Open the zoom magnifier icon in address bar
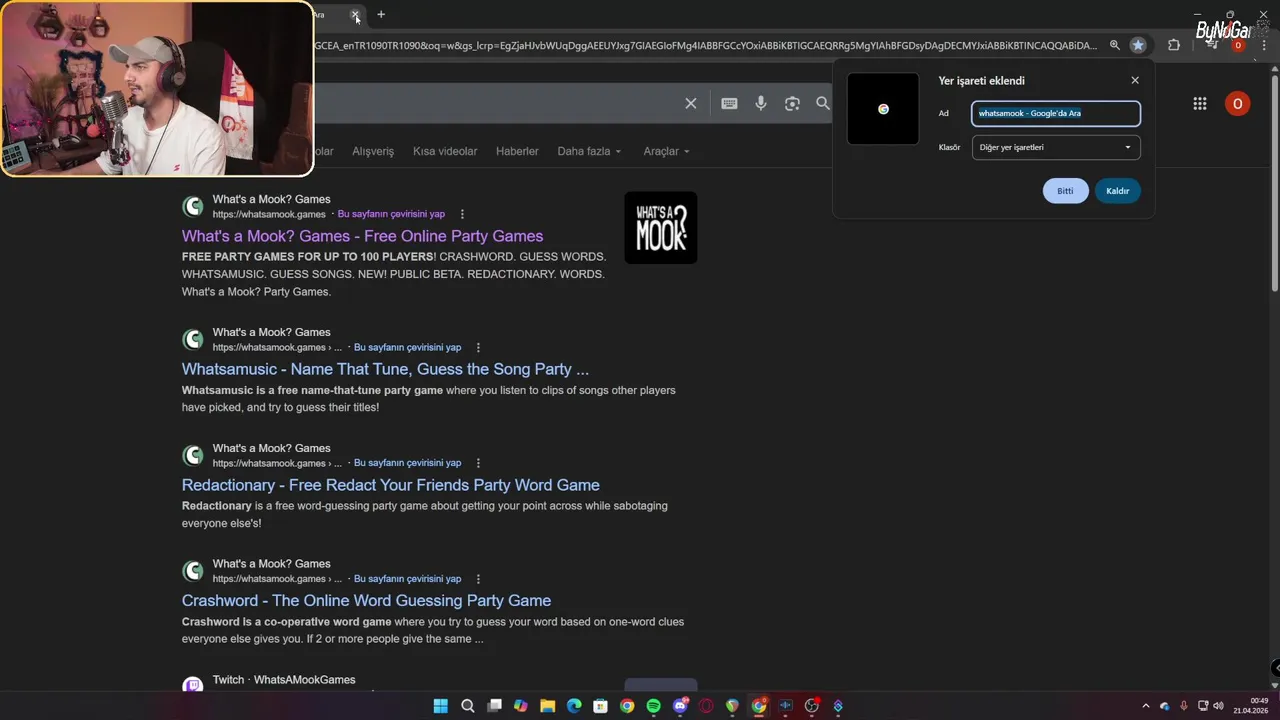 1115,45
